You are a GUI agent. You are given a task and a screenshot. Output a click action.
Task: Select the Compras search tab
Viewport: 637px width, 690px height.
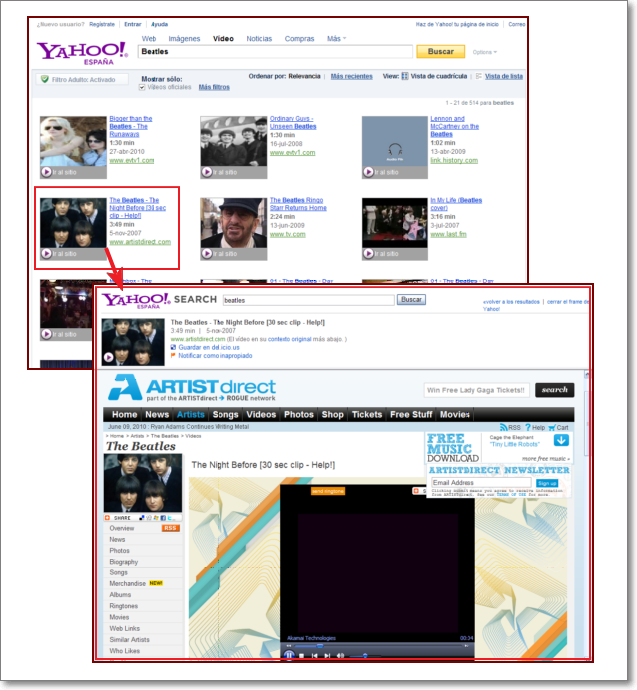300,39
